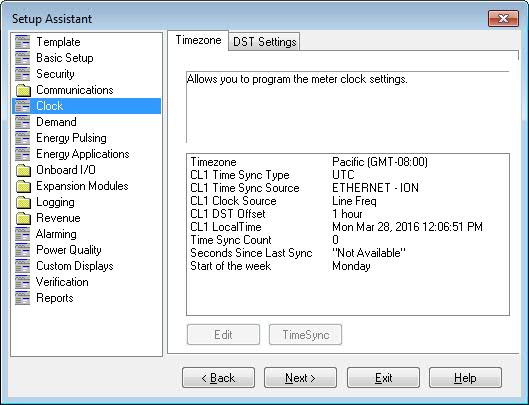Screen dimensions: 529x405
Task: Click the Reports screen icon
Action: tap(23, 298)
